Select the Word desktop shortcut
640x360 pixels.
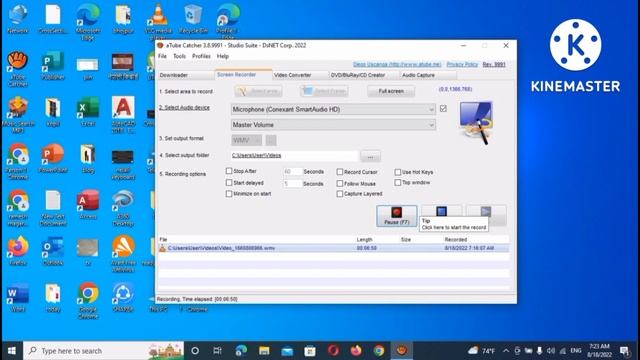[x=18, y=298]
